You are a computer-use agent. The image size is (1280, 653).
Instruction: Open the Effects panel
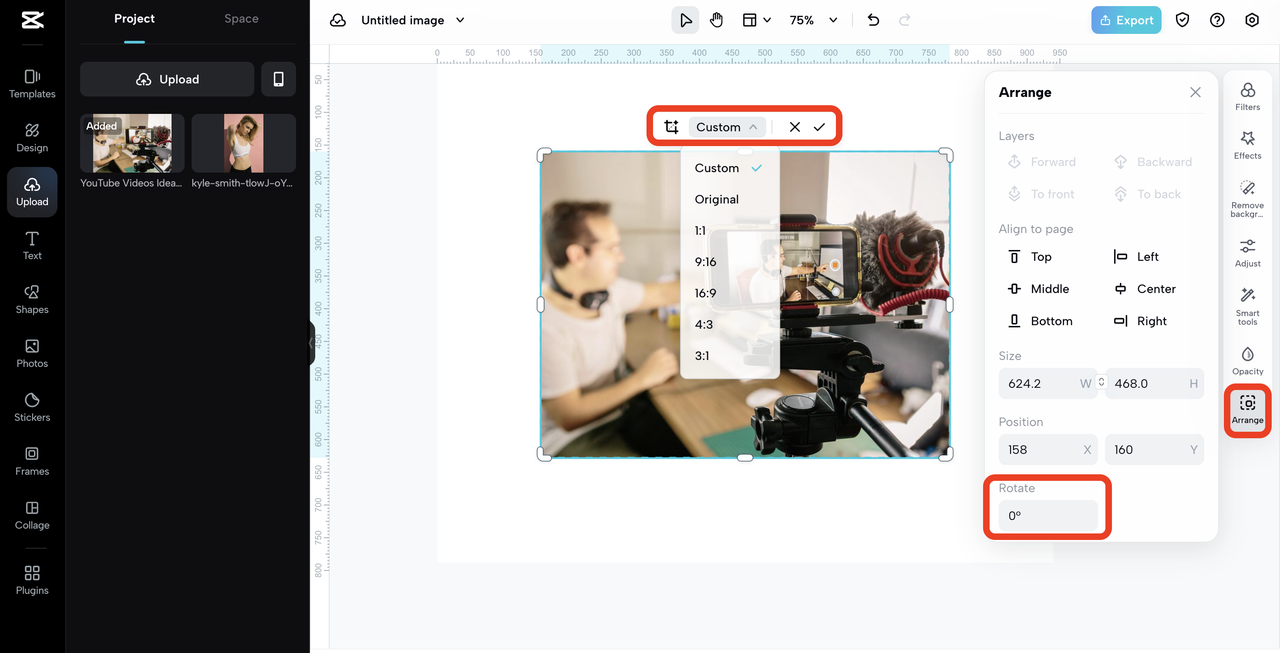coord(1248,145)
